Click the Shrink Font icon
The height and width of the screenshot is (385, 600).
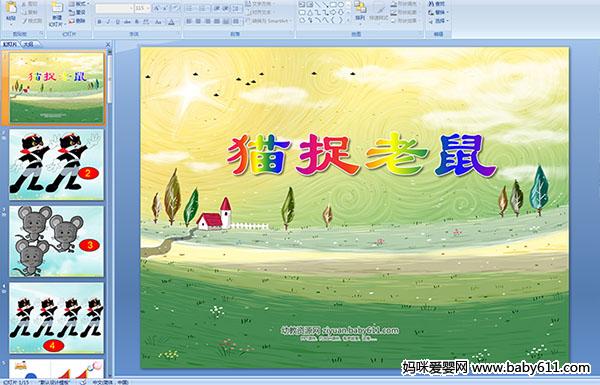(x=166, y=8)
